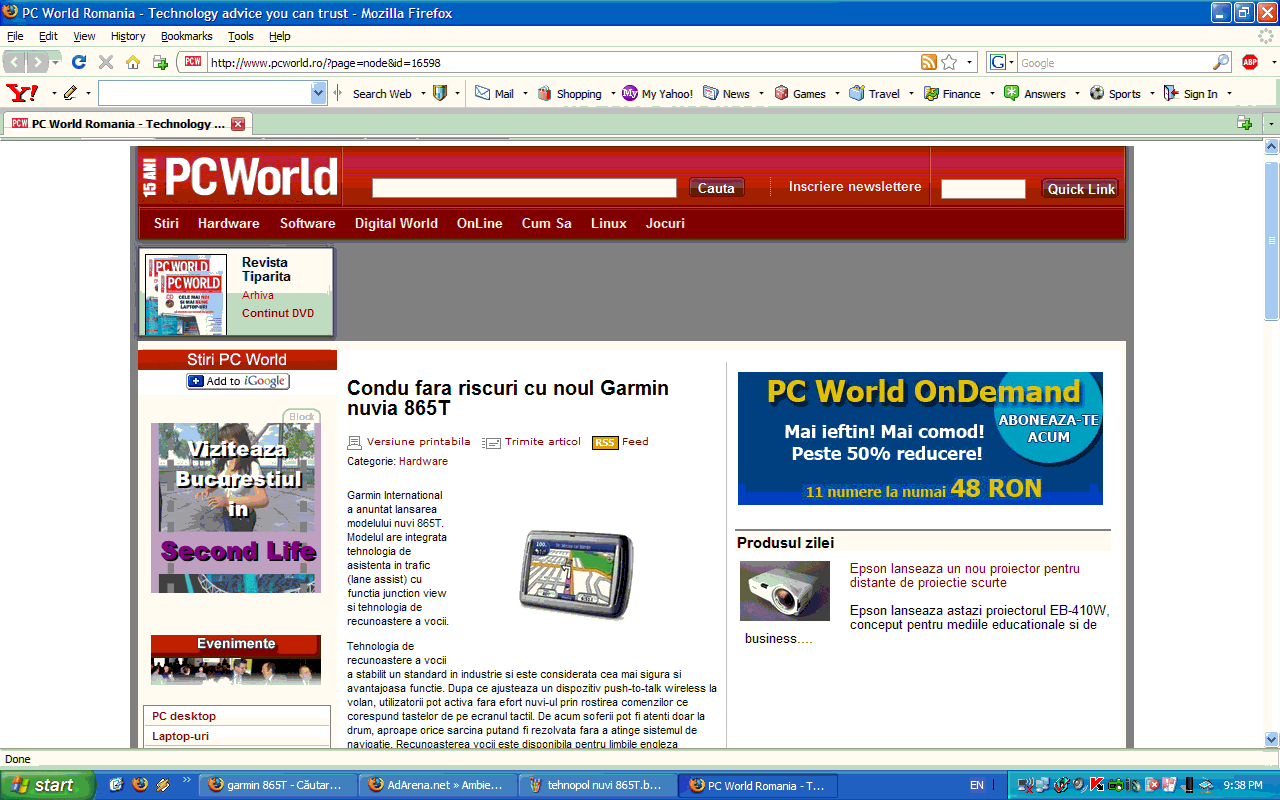This screenshot has width=1280, height=800.
Task: Open the Hardware category link
Action: (423, 462)
